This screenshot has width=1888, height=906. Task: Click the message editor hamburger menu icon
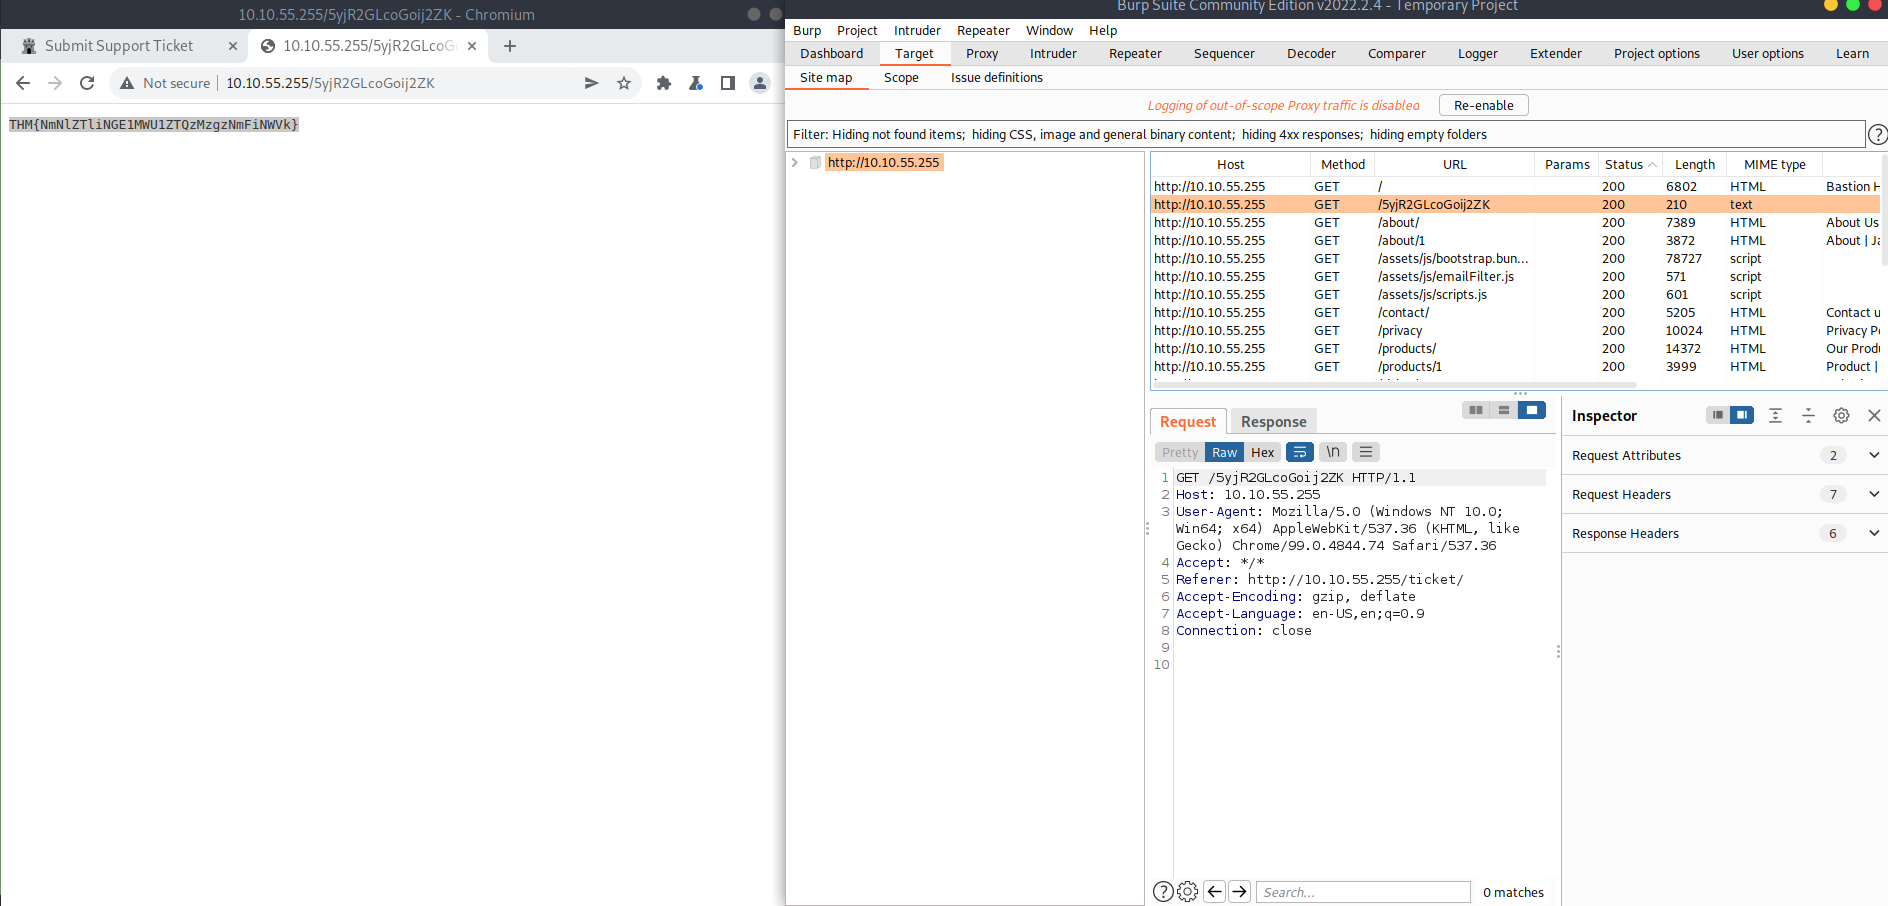coord(1366,452)
